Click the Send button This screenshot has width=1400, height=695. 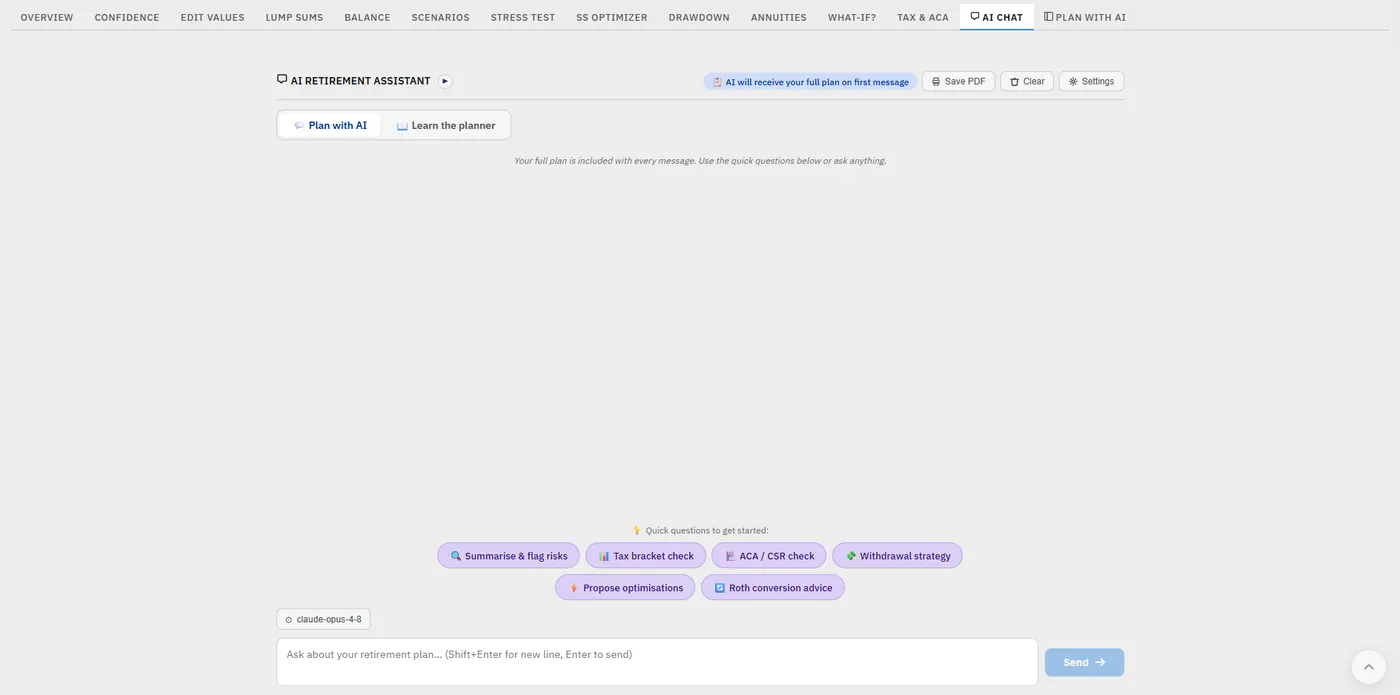tap(1084, 662)
